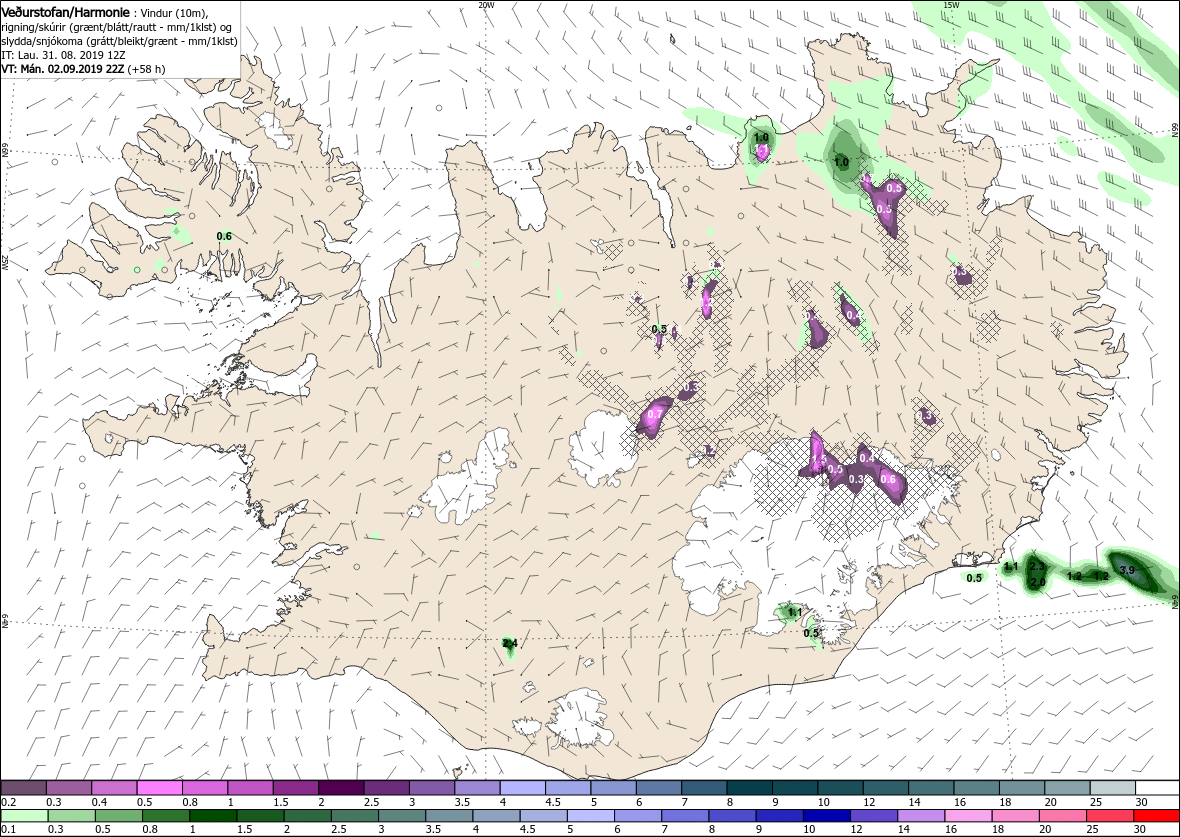The height and width of the screenshot is (837, 1180).
Task: Select the lavender 5 rain legend swatch
Action: pyautogui.click(x=590, y=816)
